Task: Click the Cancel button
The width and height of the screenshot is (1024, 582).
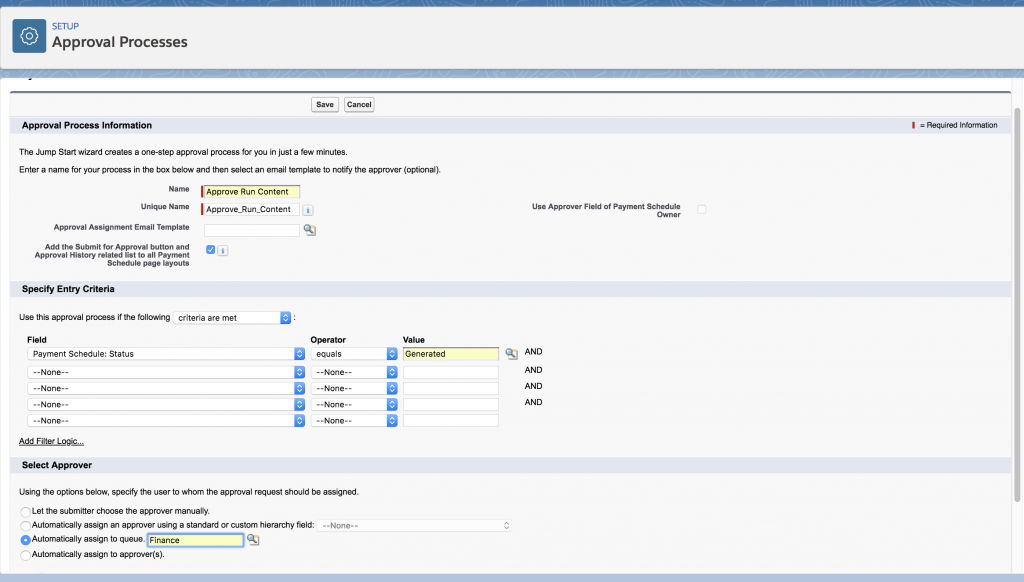Action: click(359, 104)
